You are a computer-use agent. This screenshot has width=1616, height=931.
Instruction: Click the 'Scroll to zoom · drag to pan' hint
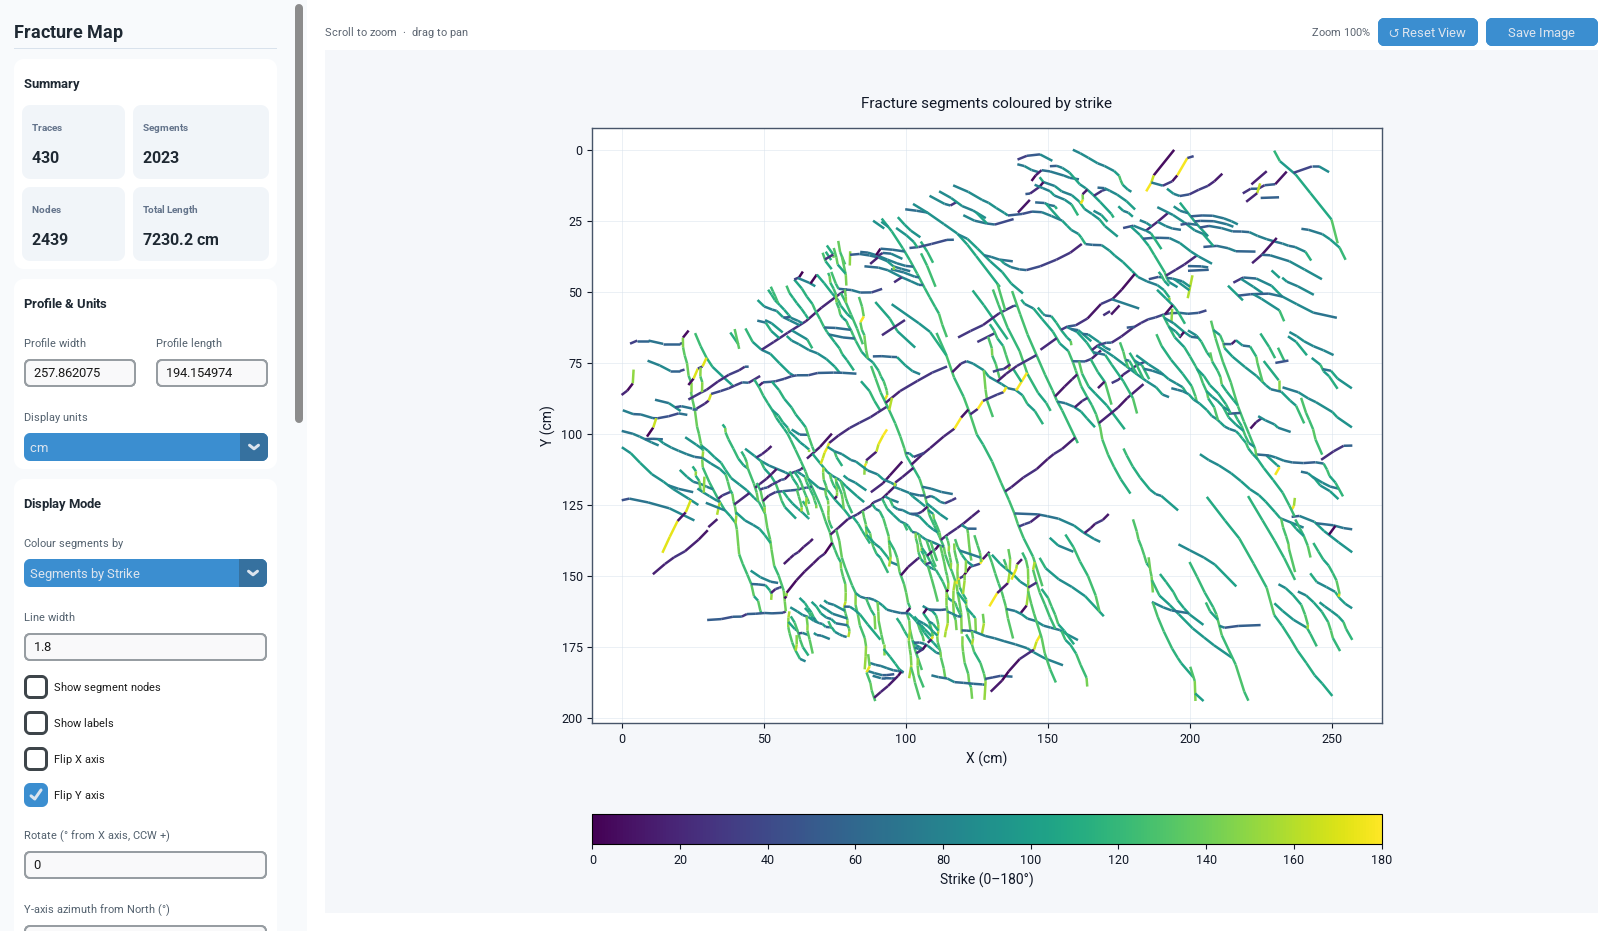point(396,32)
